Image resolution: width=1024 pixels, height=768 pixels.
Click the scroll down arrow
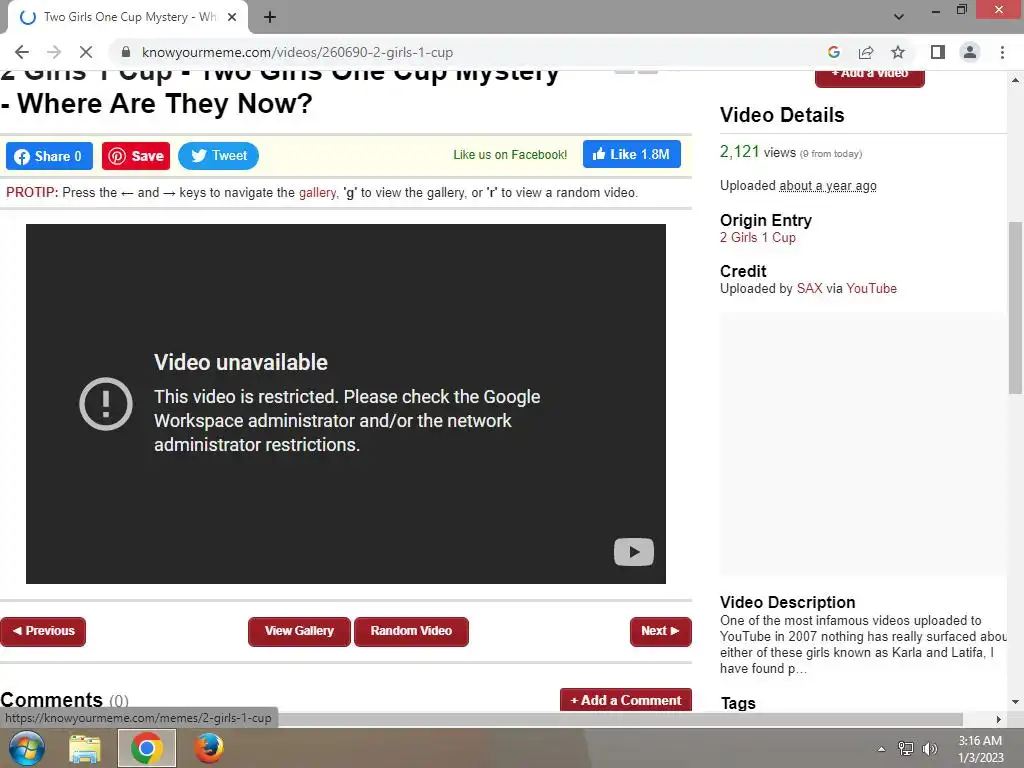click(1015, 702)
